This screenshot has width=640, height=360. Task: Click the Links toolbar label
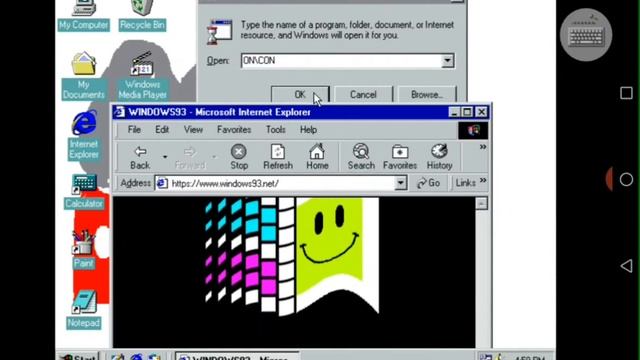[x=465, y=183]
